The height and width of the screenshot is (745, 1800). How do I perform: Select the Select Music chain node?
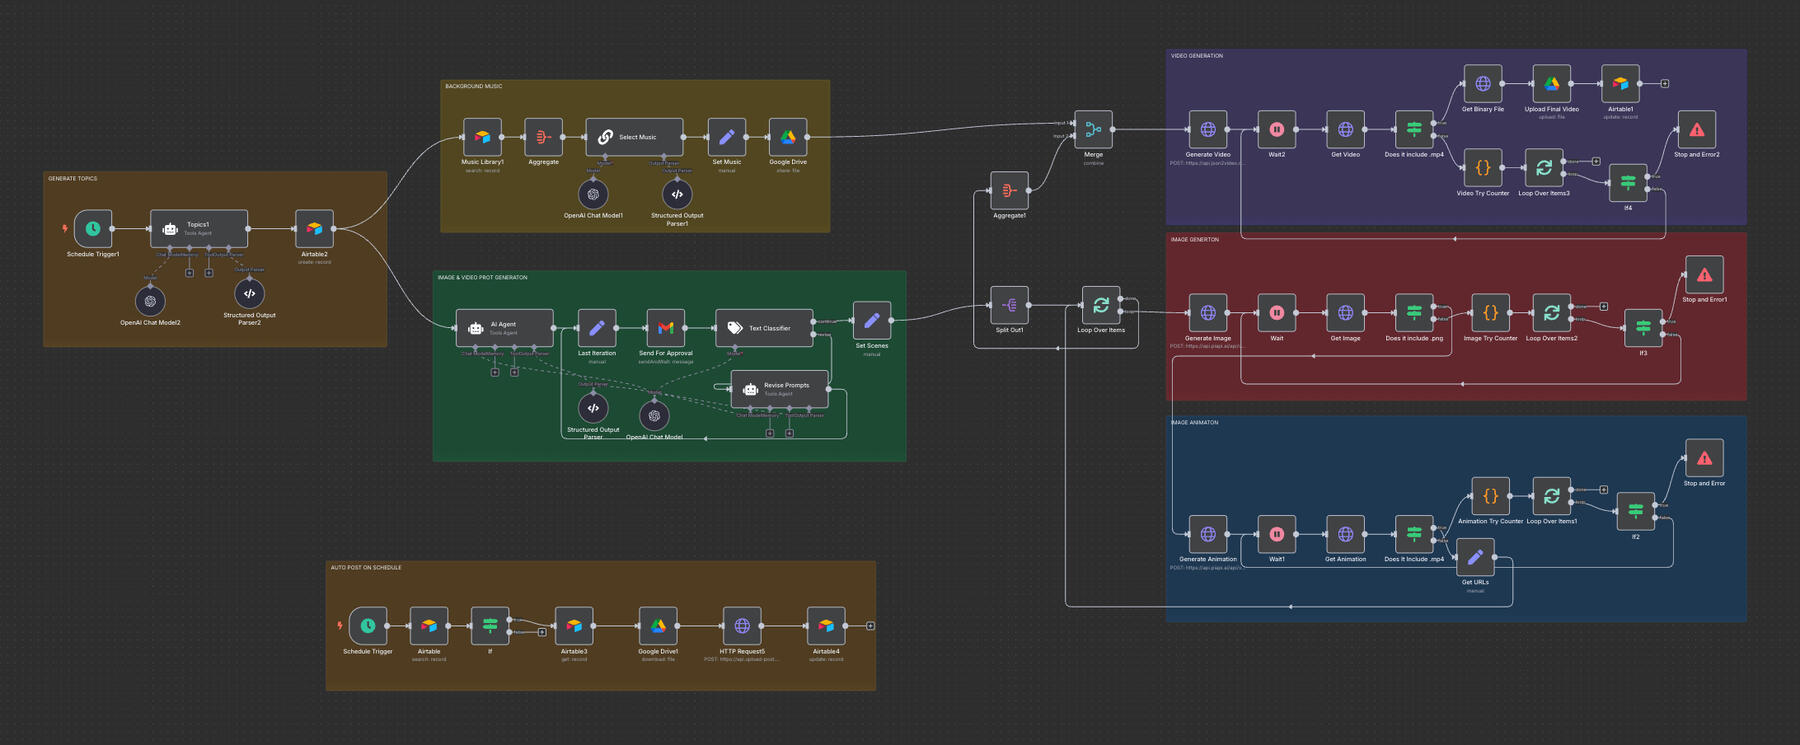pyautogui.click(x=635, y=137)
